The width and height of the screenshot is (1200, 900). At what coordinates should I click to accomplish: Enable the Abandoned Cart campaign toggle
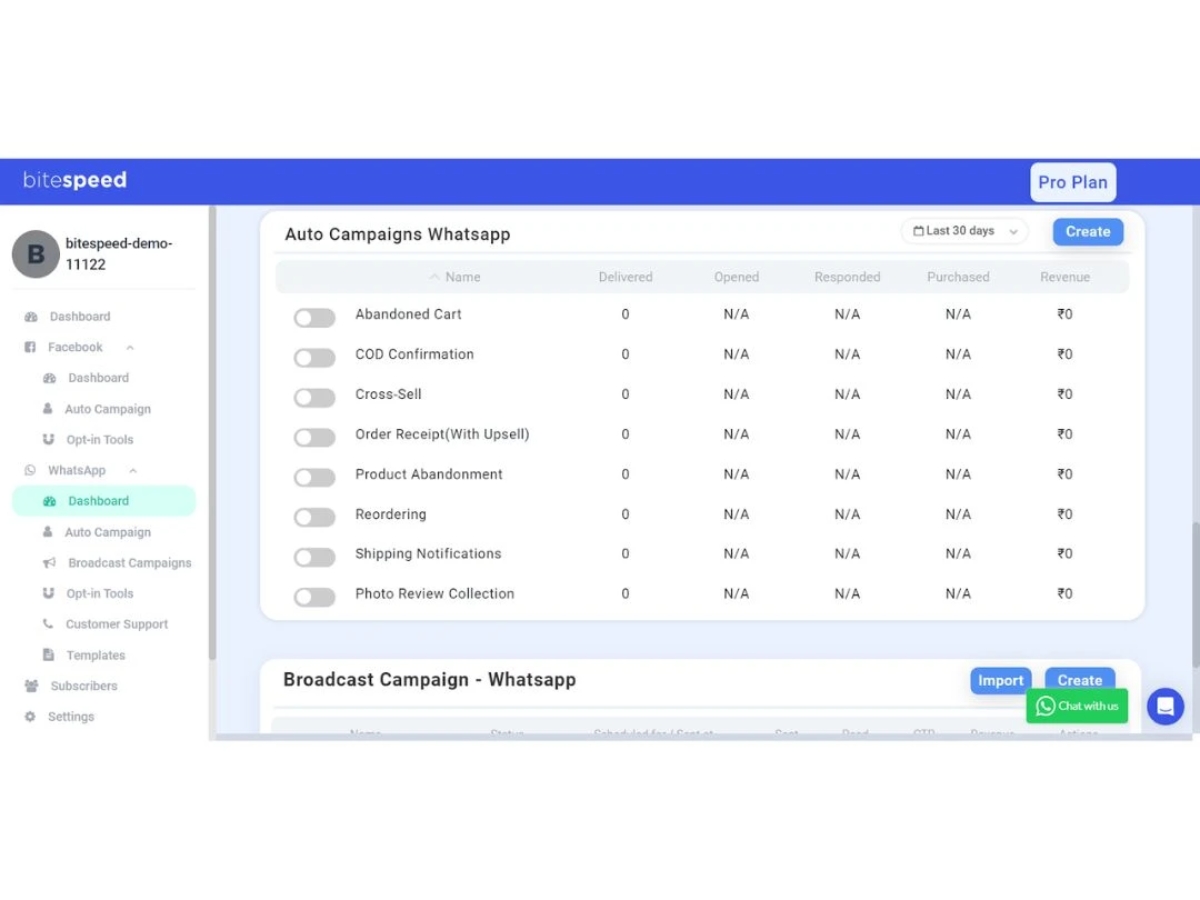(314, 318)
